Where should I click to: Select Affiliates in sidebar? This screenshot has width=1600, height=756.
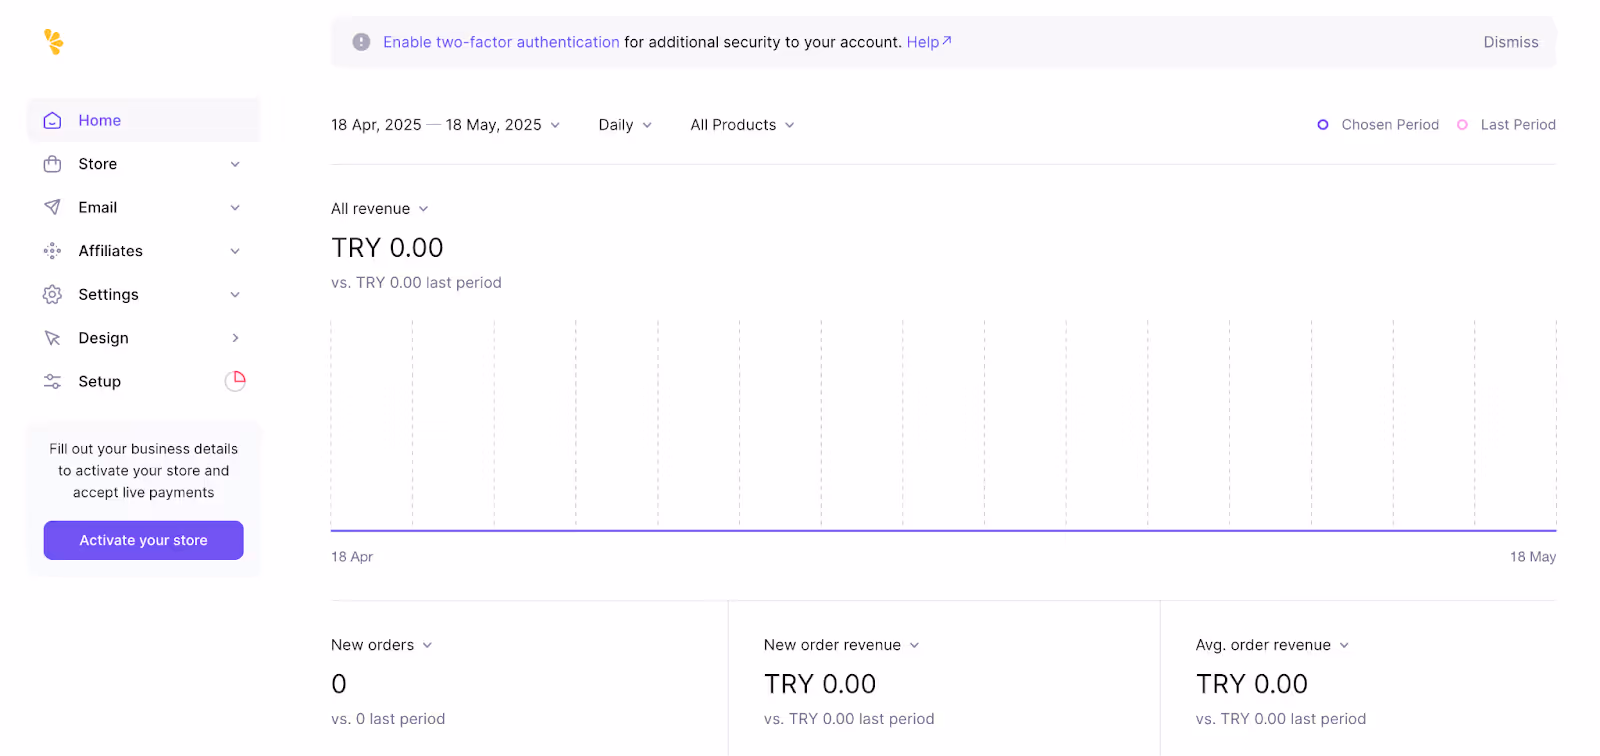(143, 251)
